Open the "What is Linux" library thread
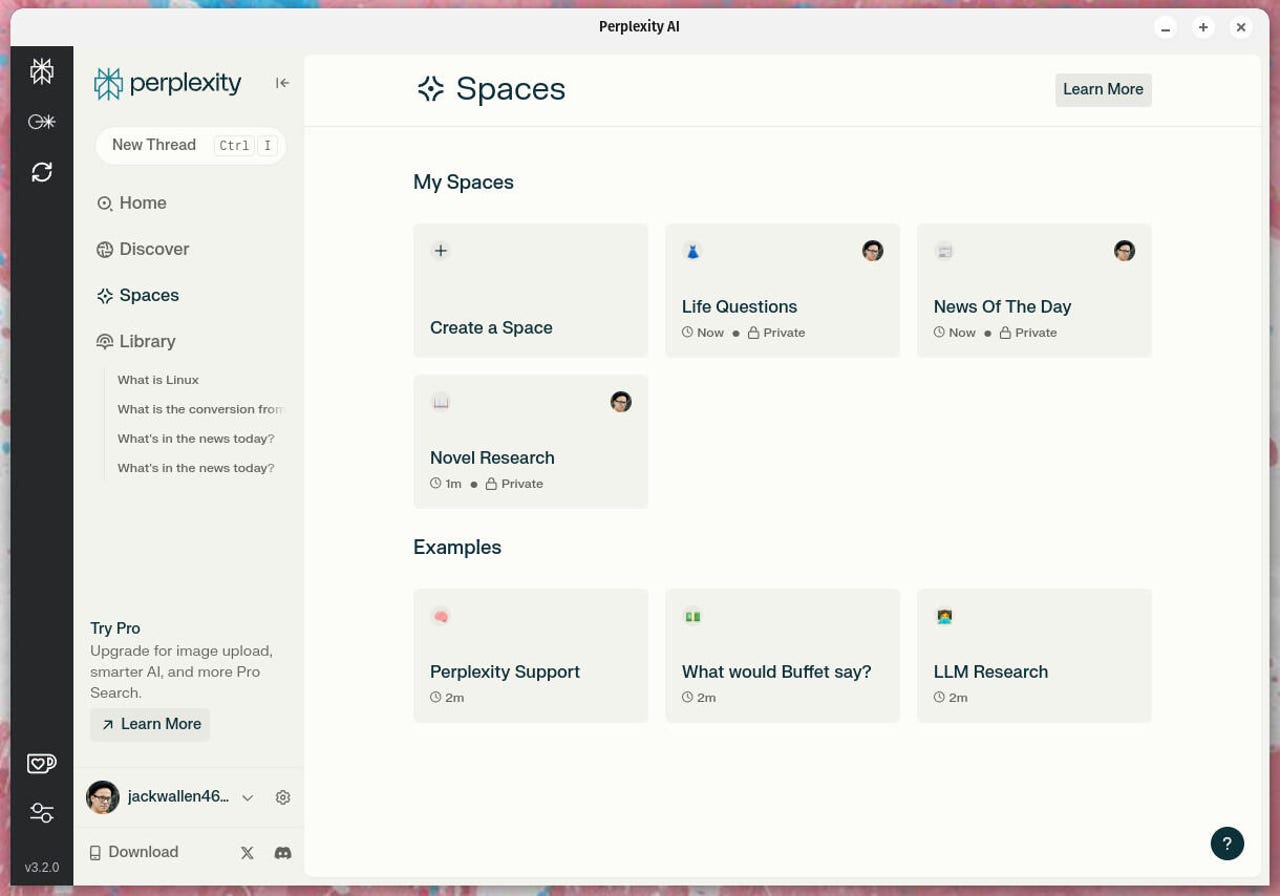Screen dimensions: 1280x896 point(158,380)
